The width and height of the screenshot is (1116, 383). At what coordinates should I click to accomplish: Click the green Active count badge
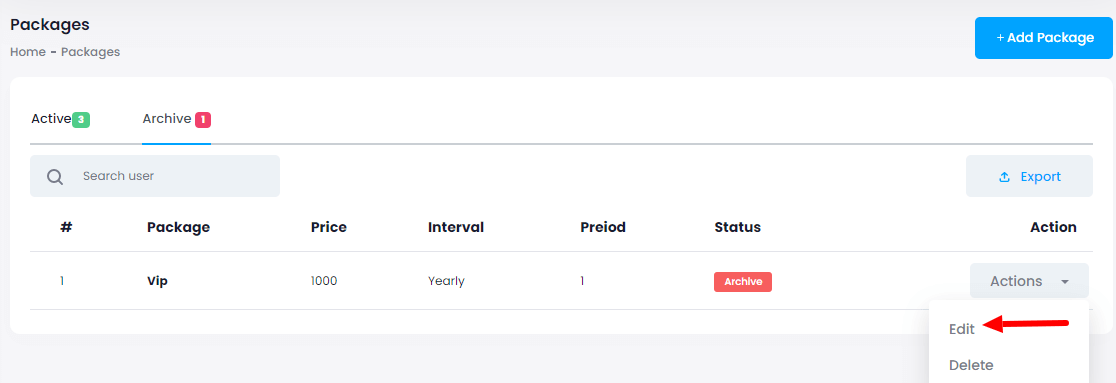pyautogui.click(x=81, y=120)
